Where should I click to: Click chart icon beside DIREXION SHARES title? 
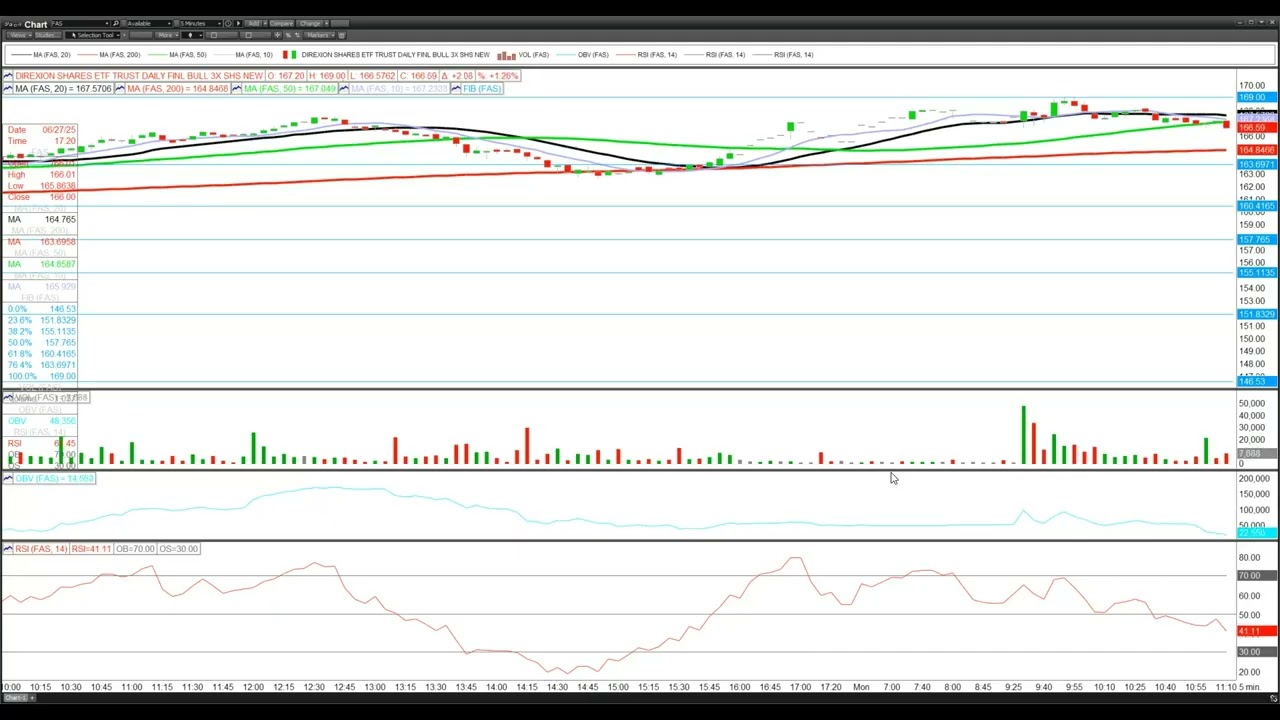click(8, 76)
